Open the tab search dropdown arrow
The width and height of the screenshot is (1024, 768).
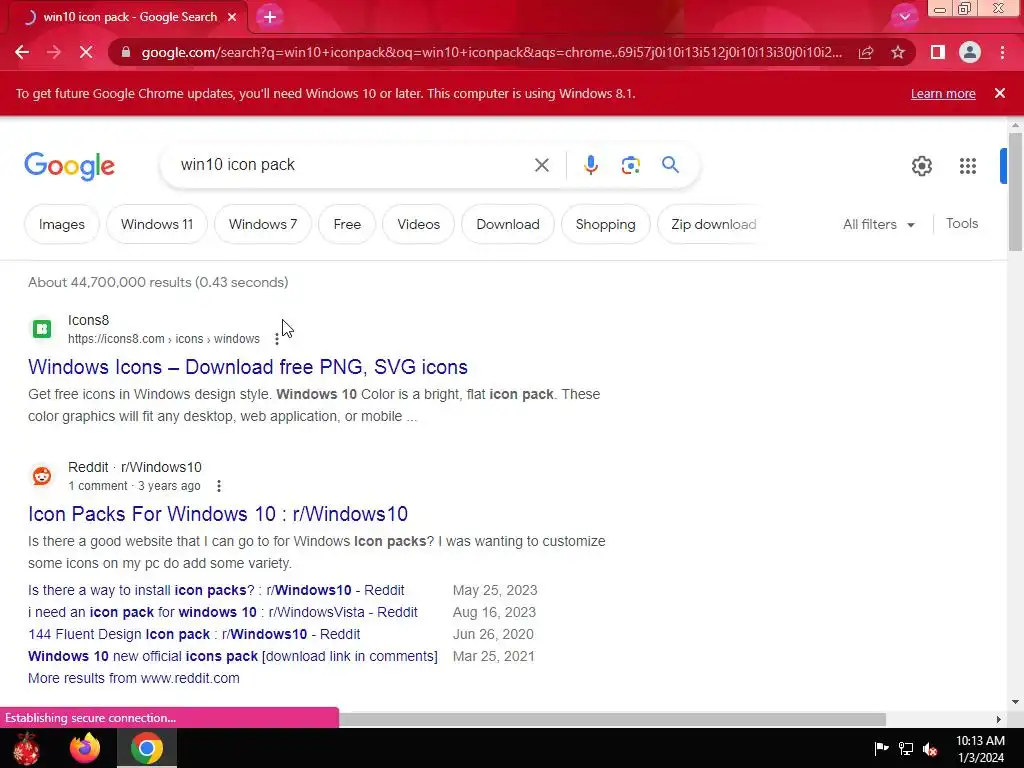904,17
